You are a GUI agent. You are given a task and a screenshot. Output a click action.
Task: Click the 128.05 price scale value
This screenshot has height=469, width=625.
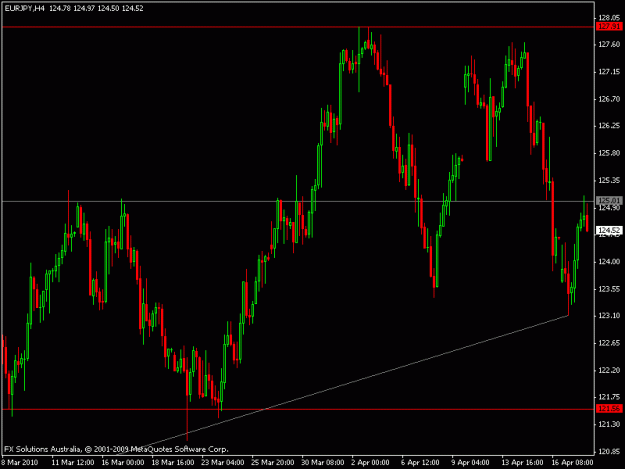[x=609, y=18]
